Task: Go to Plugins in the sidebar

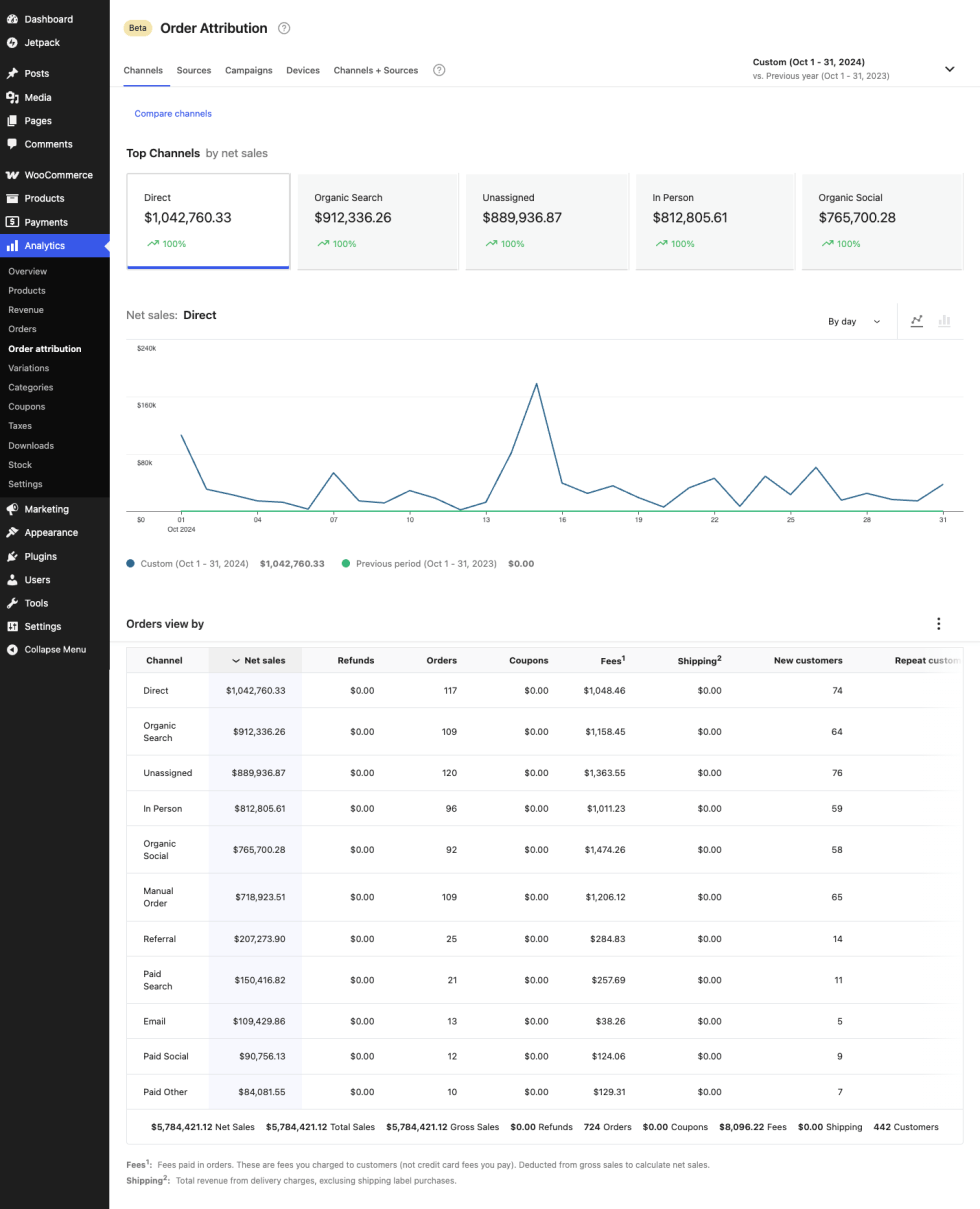Action: tap(40, 556)
